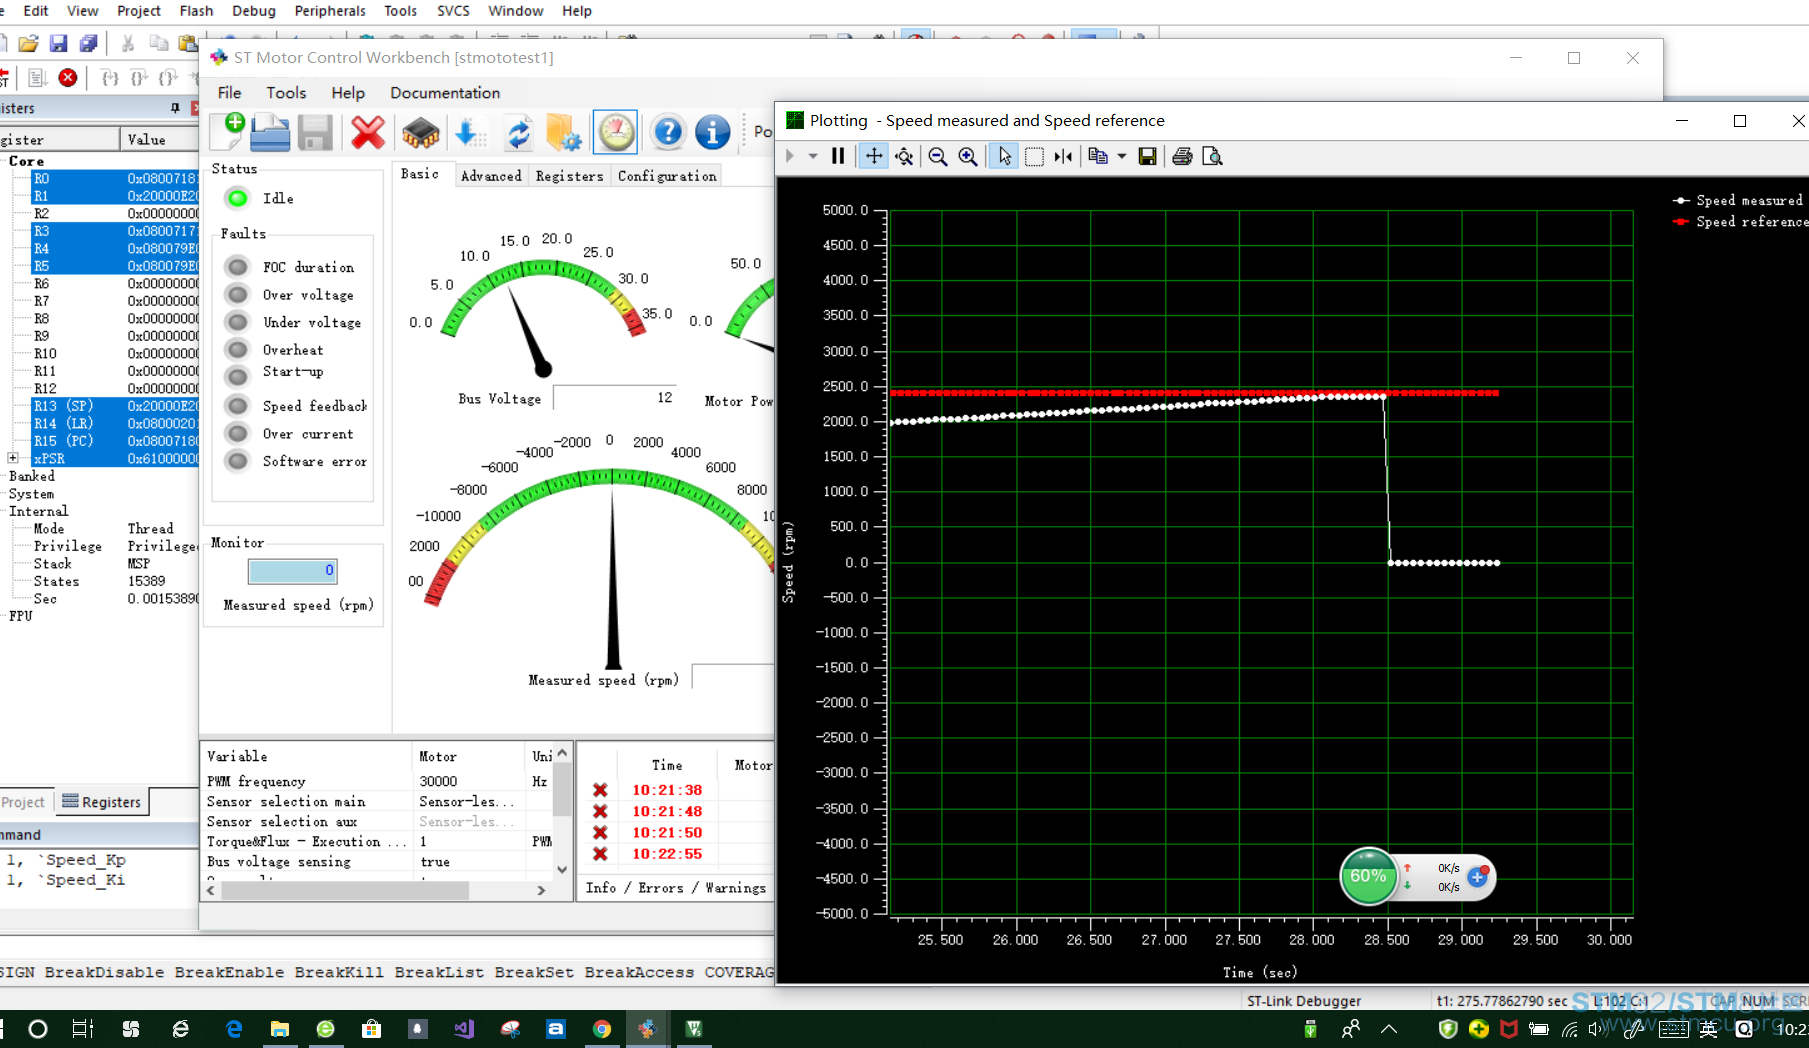Switch to the Keil Project bottom tab
The image size is (1809, 1048).
24,802
